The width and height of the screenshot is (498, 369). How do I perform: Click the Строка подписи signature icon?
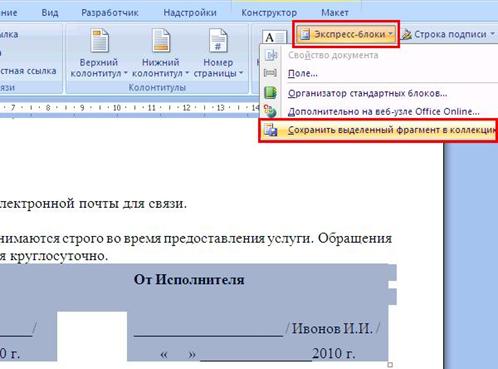click(x=406, y=34)
